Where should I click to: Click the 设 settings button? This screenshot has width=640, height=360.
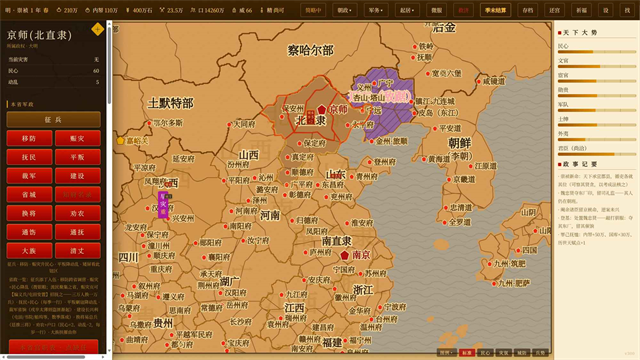[x=606, y=10]
